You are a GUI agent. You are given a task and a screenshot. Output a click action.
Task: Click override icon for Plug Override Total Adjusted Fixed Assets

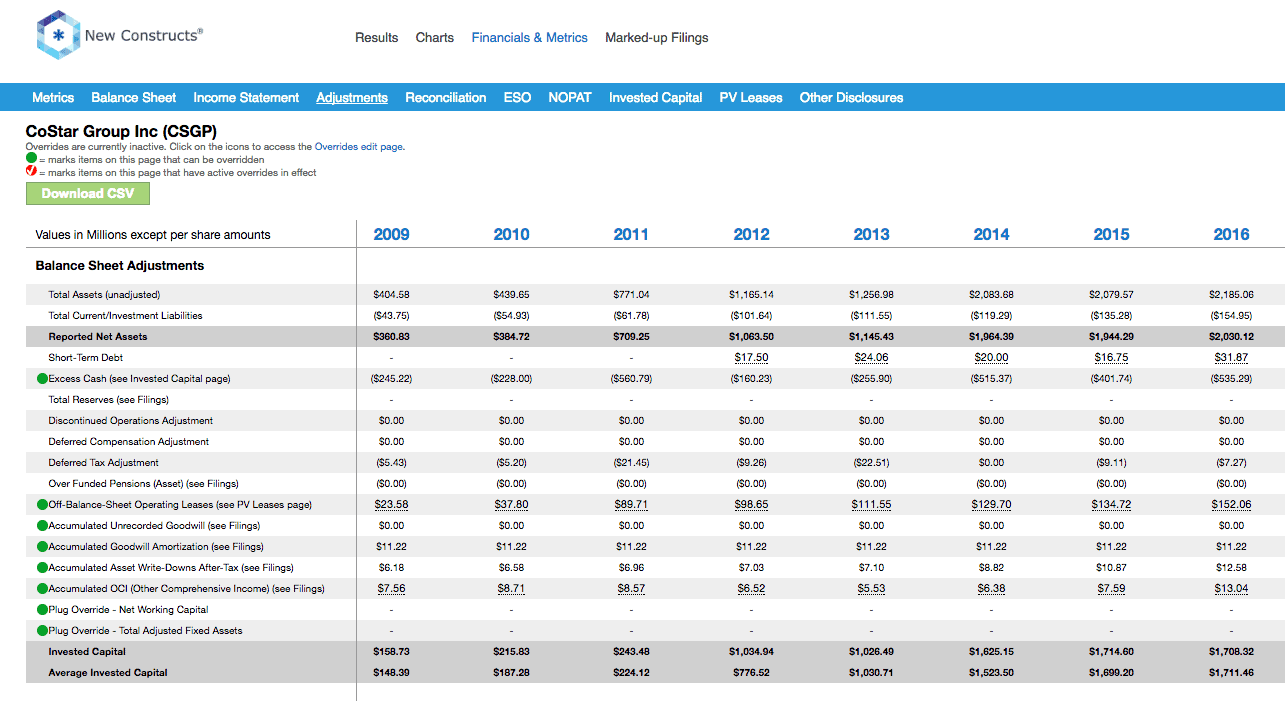tap(42, 631)
